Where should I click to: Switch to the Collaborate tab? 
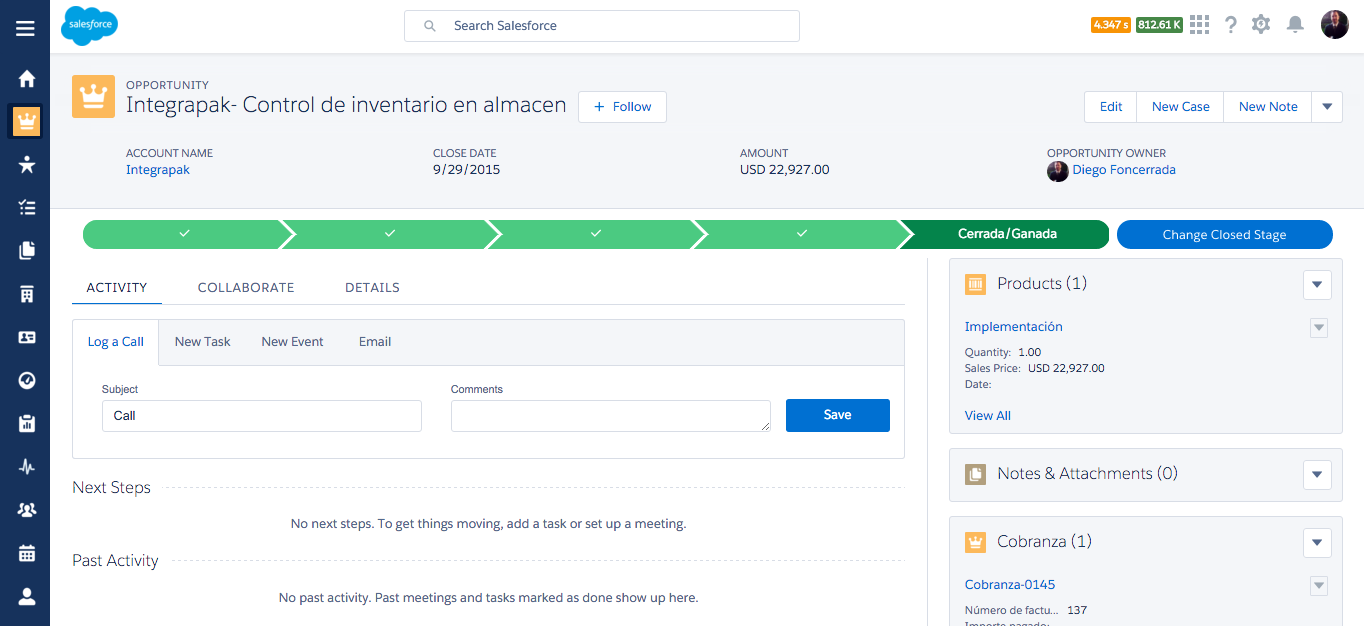[246, 288]
